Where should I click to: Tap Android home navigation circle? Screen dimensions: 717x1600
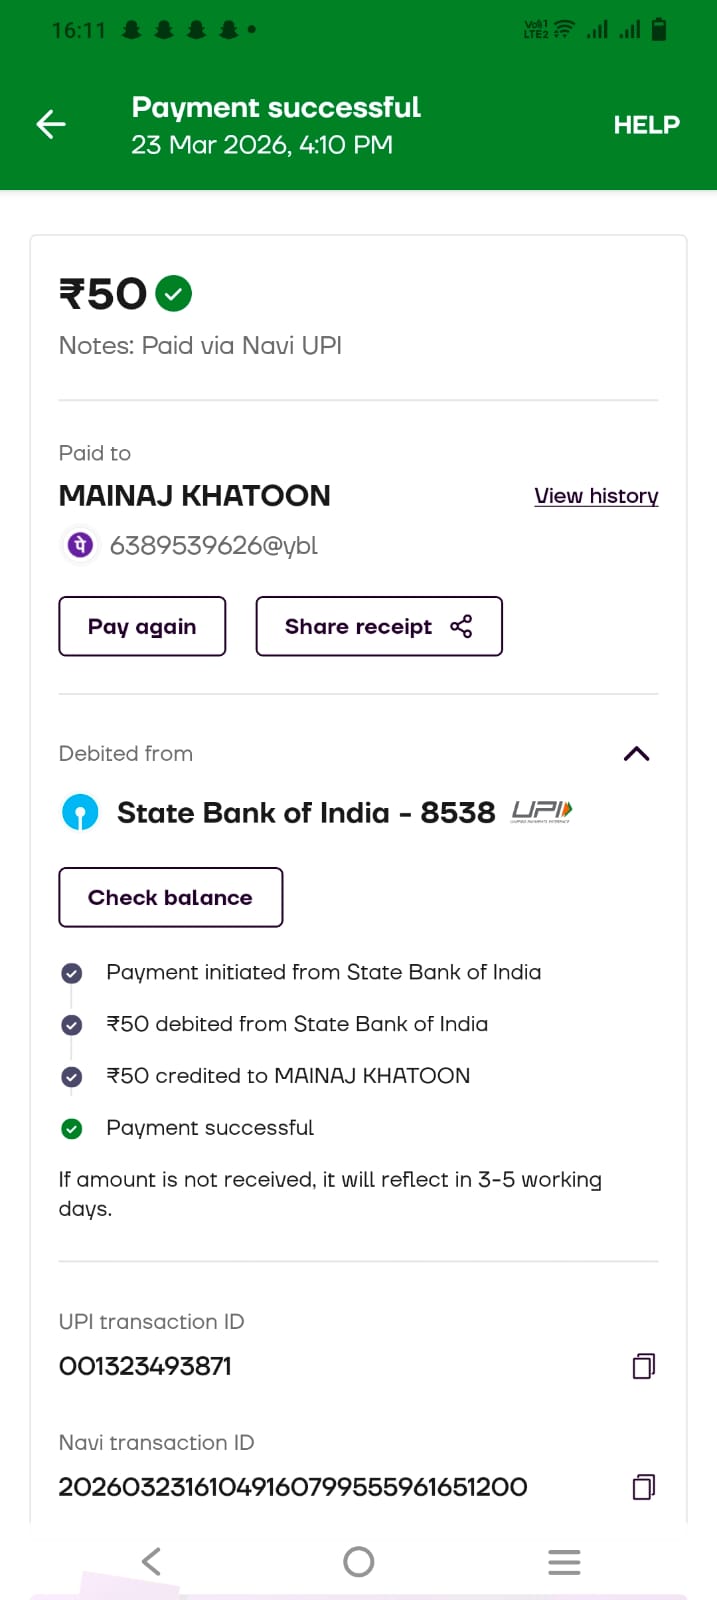click(358, 1561)
